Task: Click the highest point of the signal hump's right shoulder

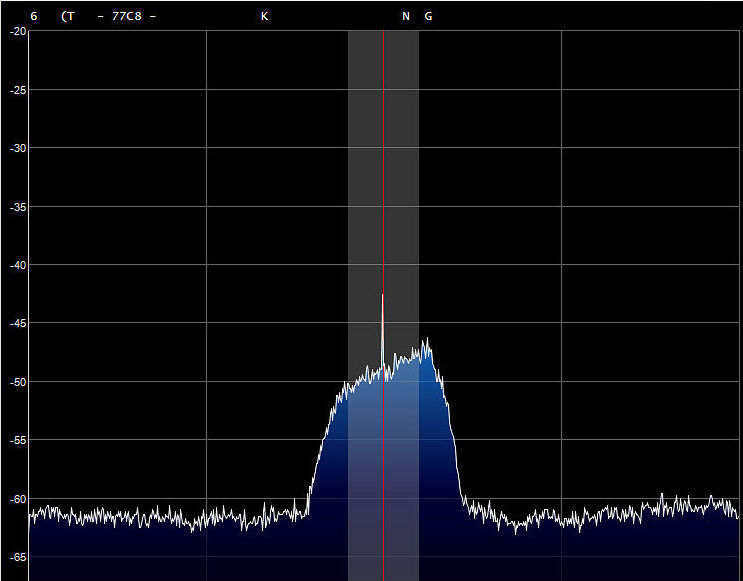Action: pos(427,340)
